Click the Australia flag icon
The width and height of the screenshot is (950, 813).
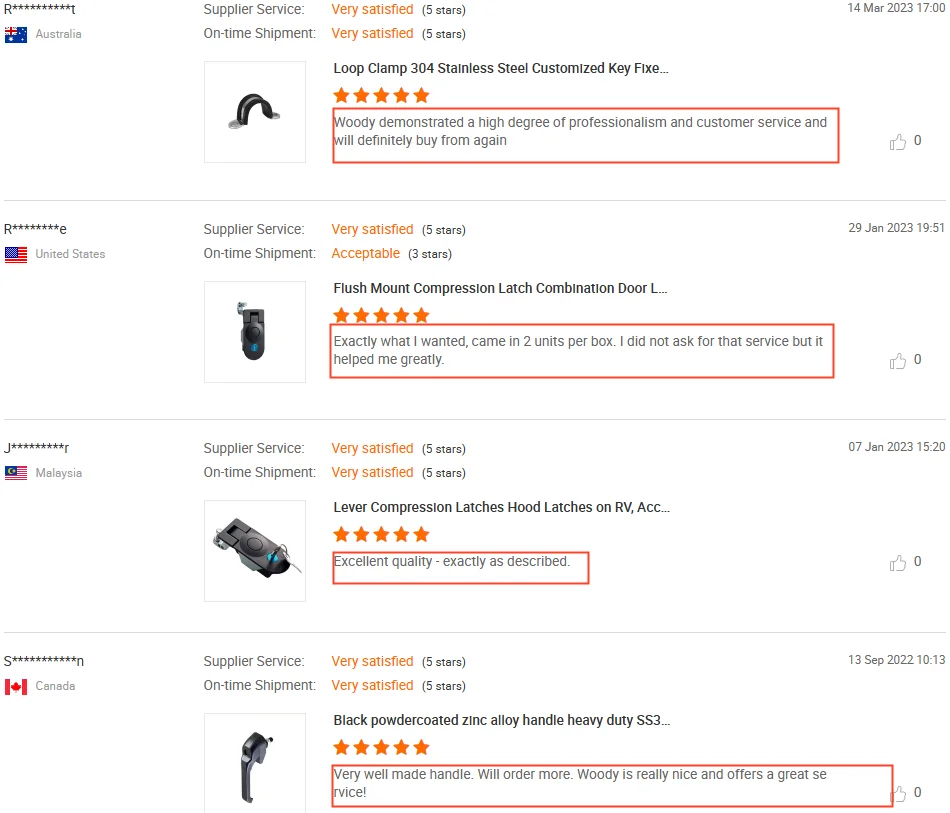(x=16, y=35)
